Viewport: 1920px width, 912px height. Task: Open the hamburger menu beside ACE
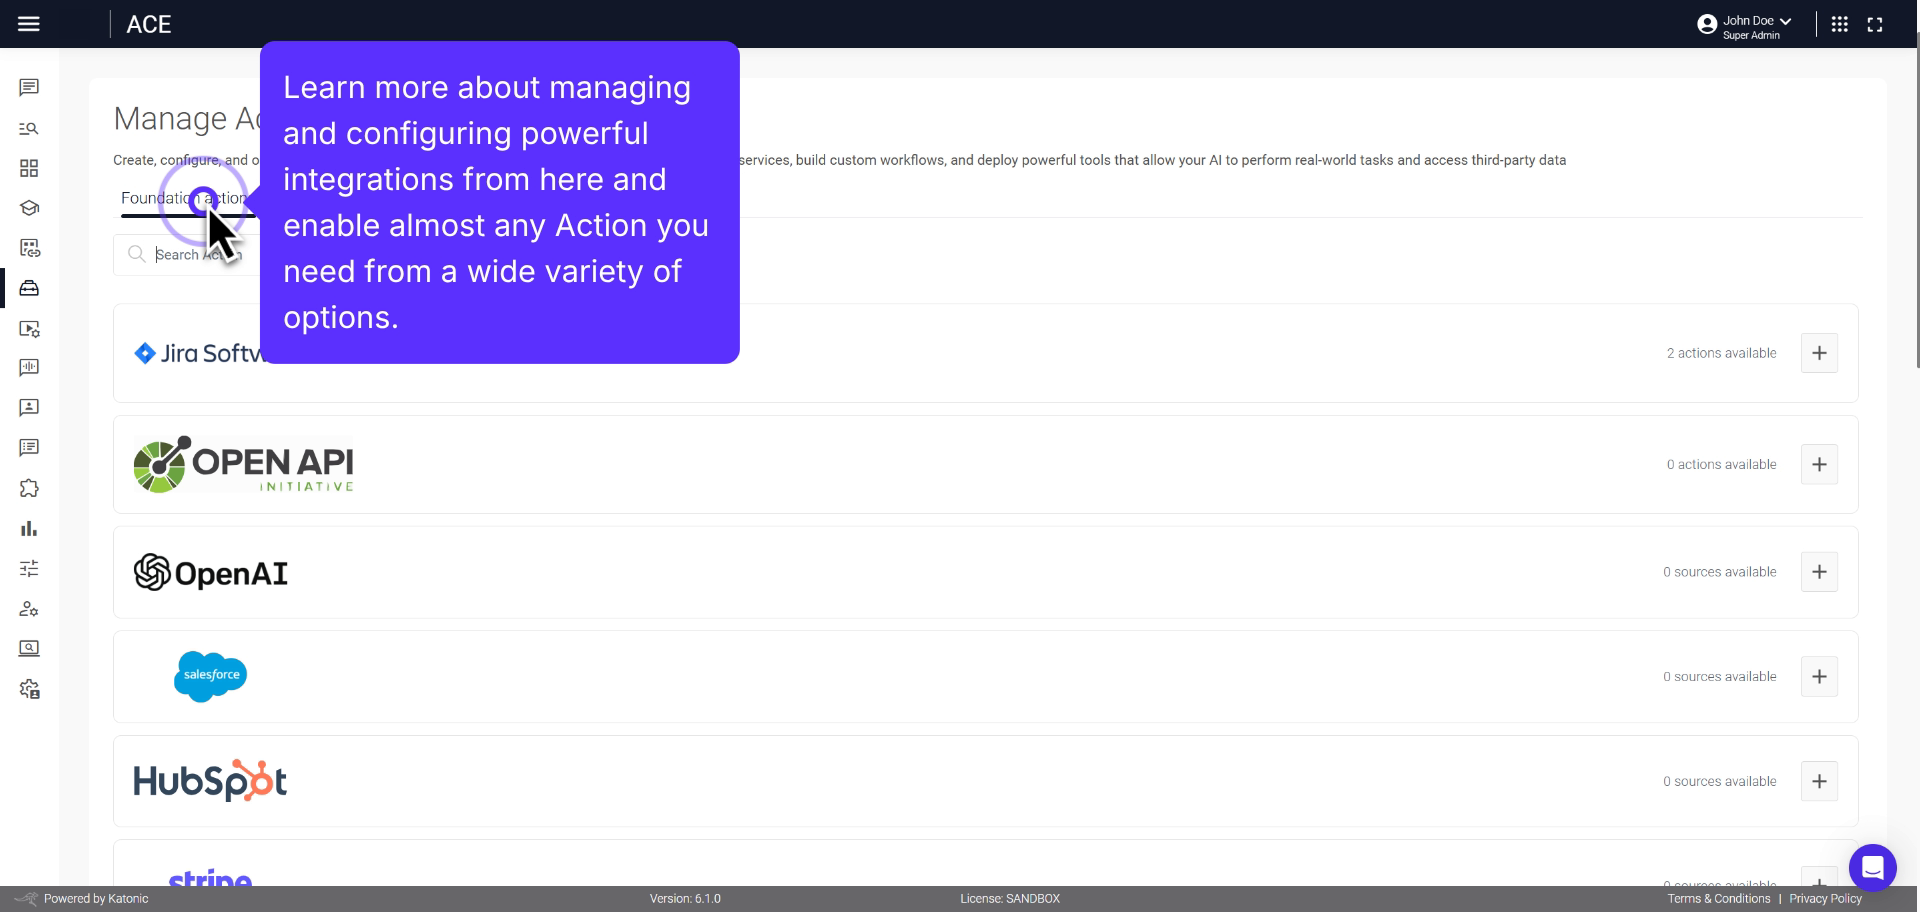point(29,24)
